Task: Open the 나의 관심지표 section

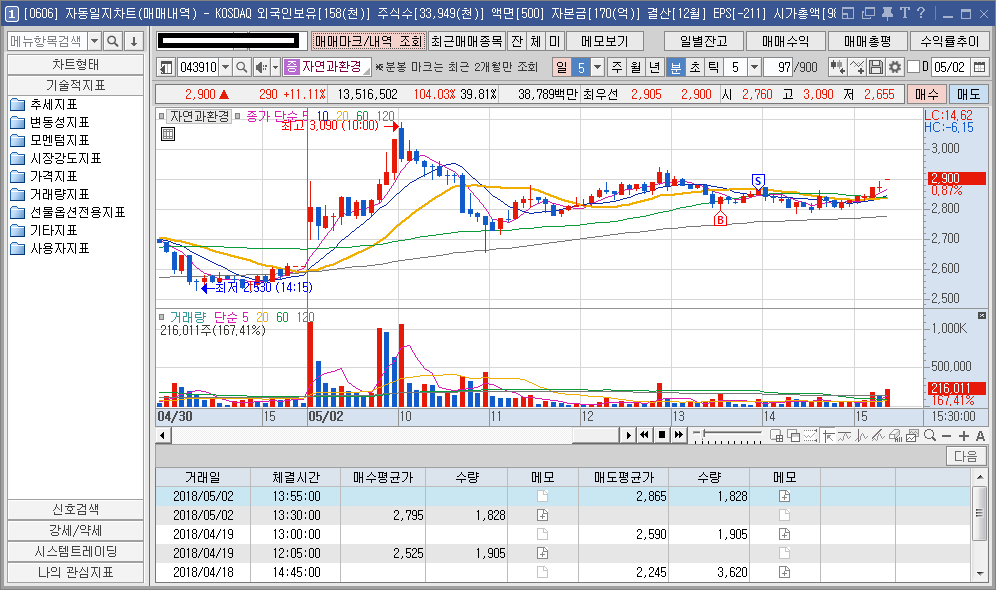Action: point(76,572)
